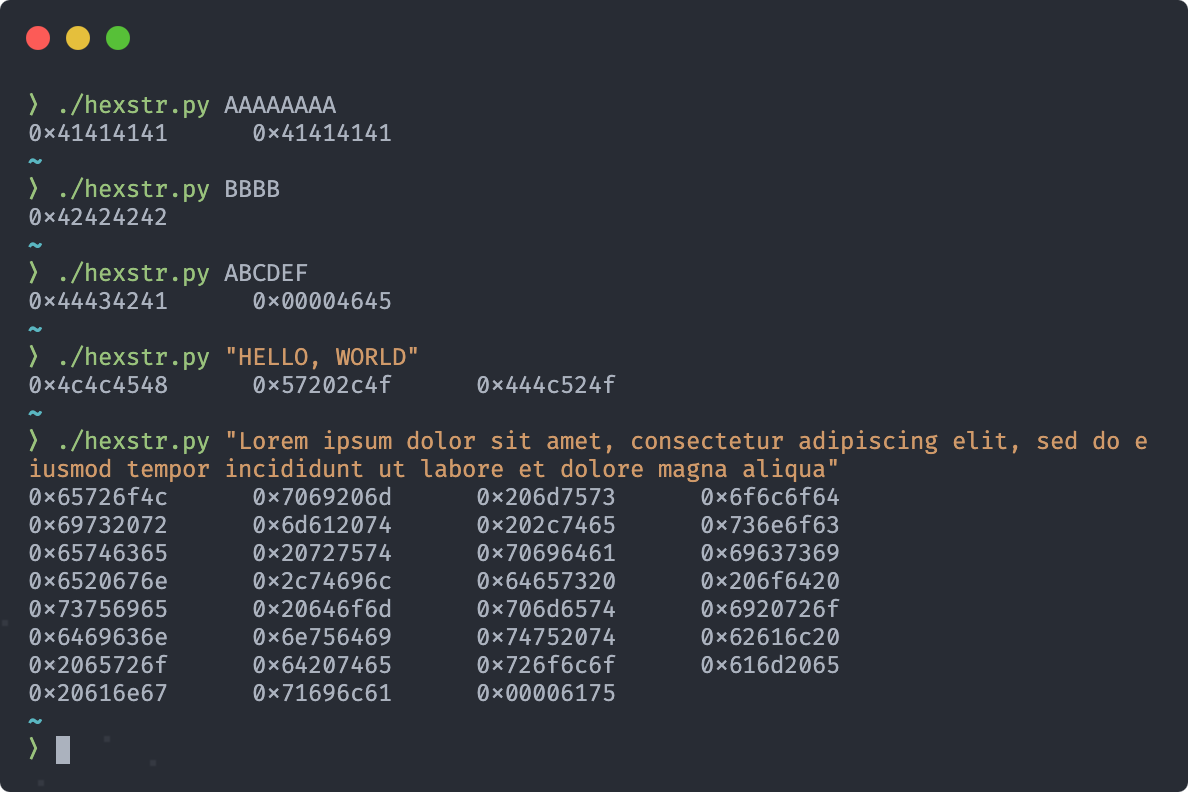Click the 0x00006175 final hex value
The image size is (1188, 792).
pyautogui.click(x=546, y=693)
